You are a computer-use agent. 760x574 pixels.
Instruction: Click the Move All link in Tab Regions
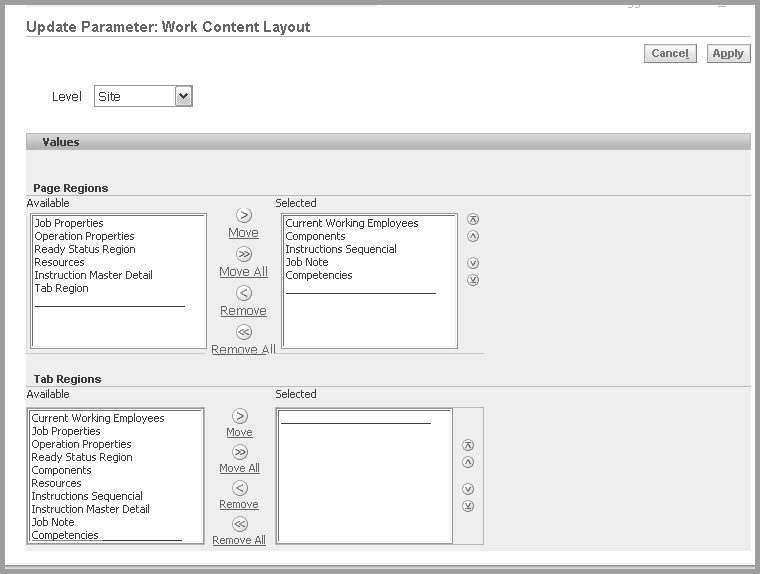point(239,468)
